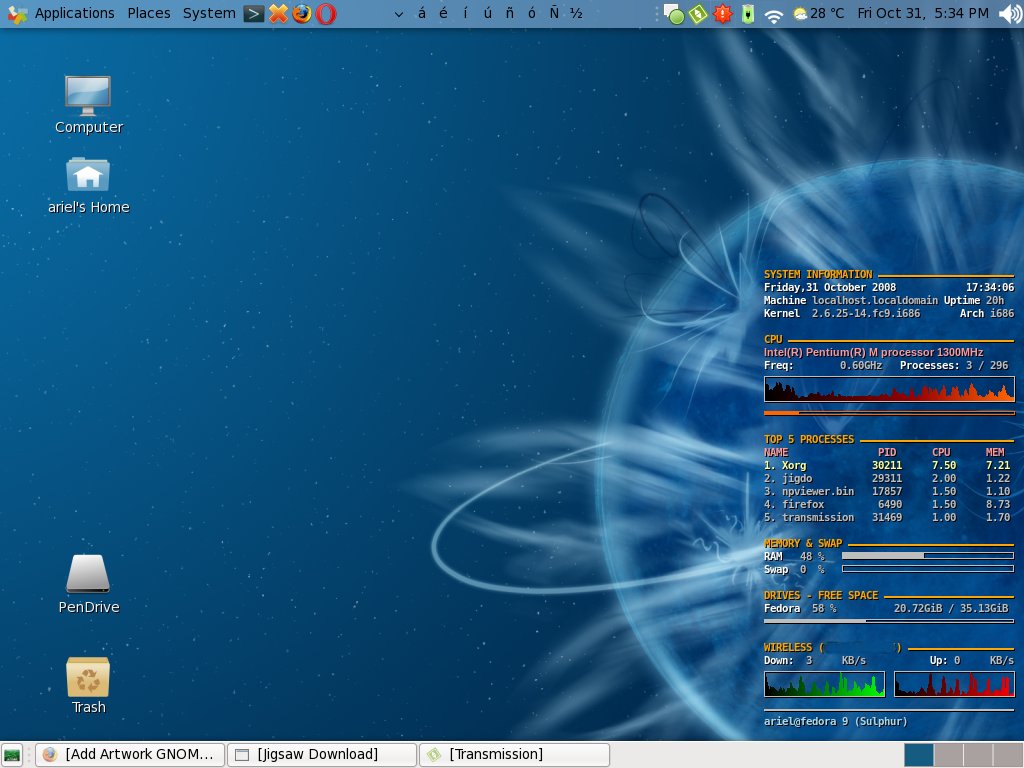Launch Opera from the top panel
Viewport: 1024px width, 768px height.
point(326,13)
